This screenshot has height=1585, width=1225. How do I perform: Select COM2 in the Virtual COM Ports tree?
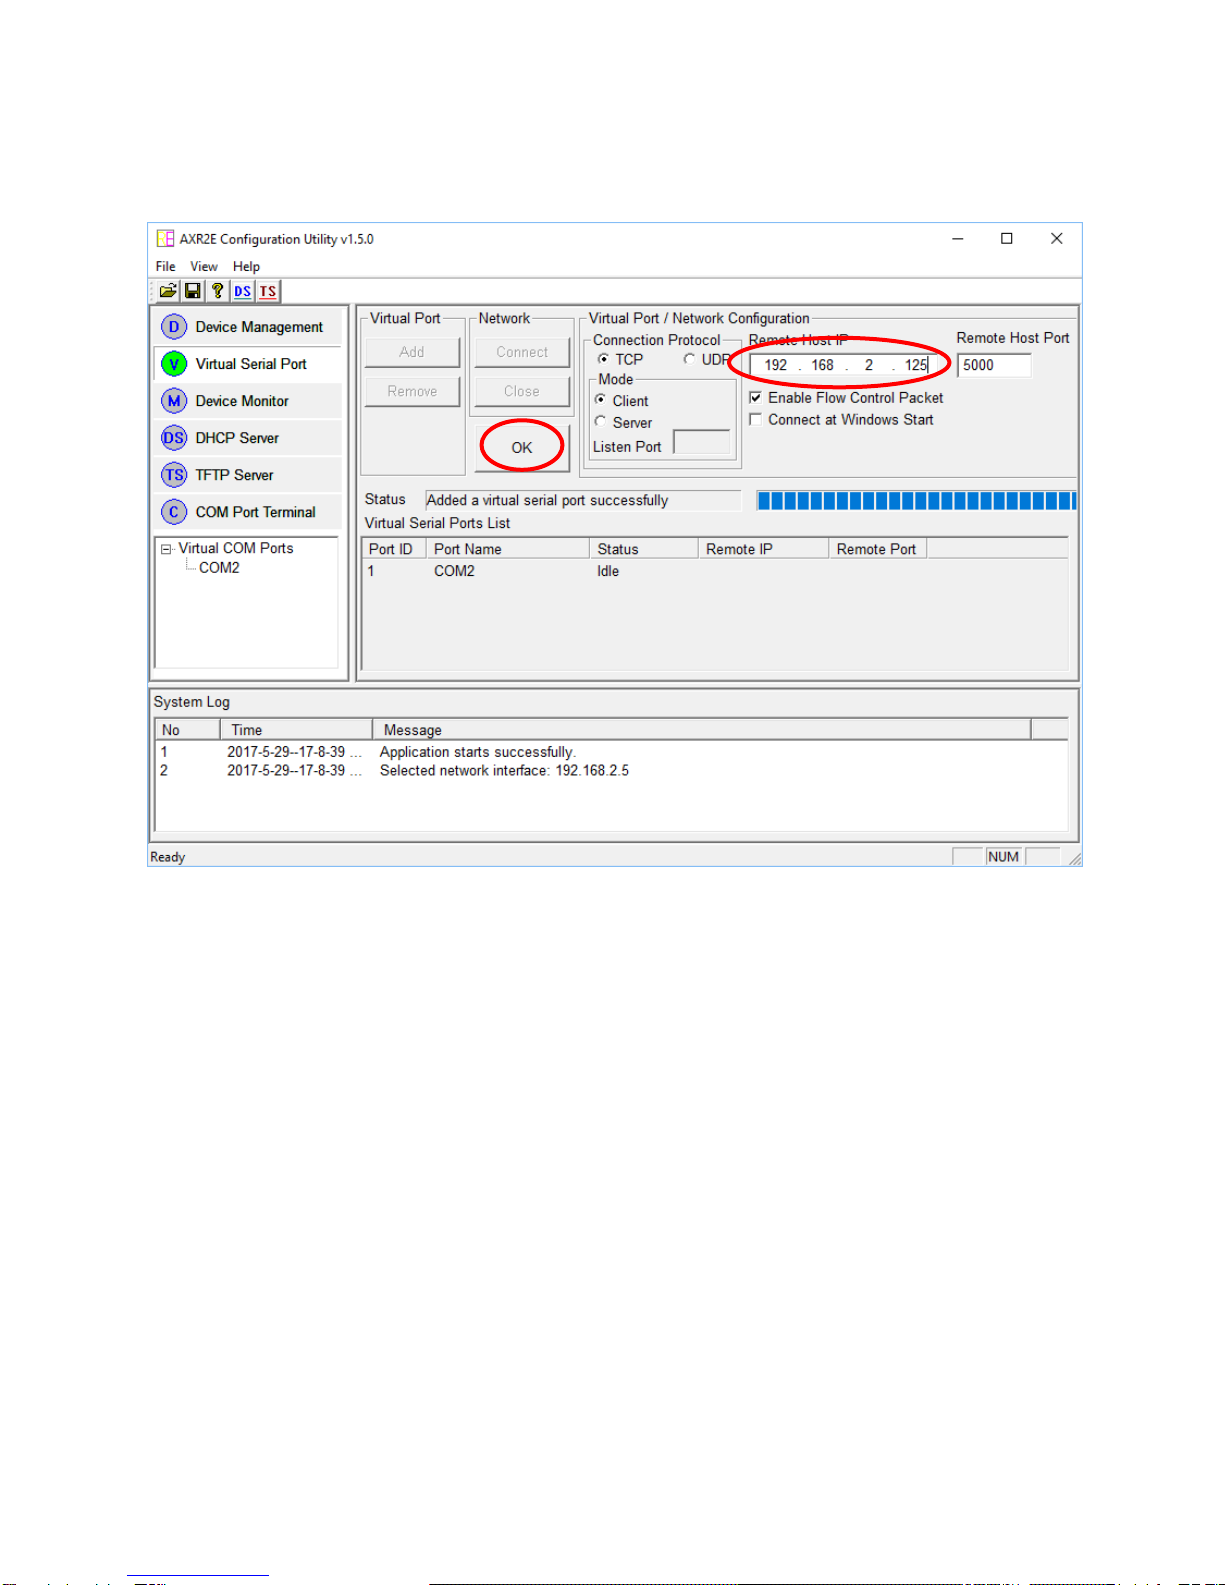219,568
